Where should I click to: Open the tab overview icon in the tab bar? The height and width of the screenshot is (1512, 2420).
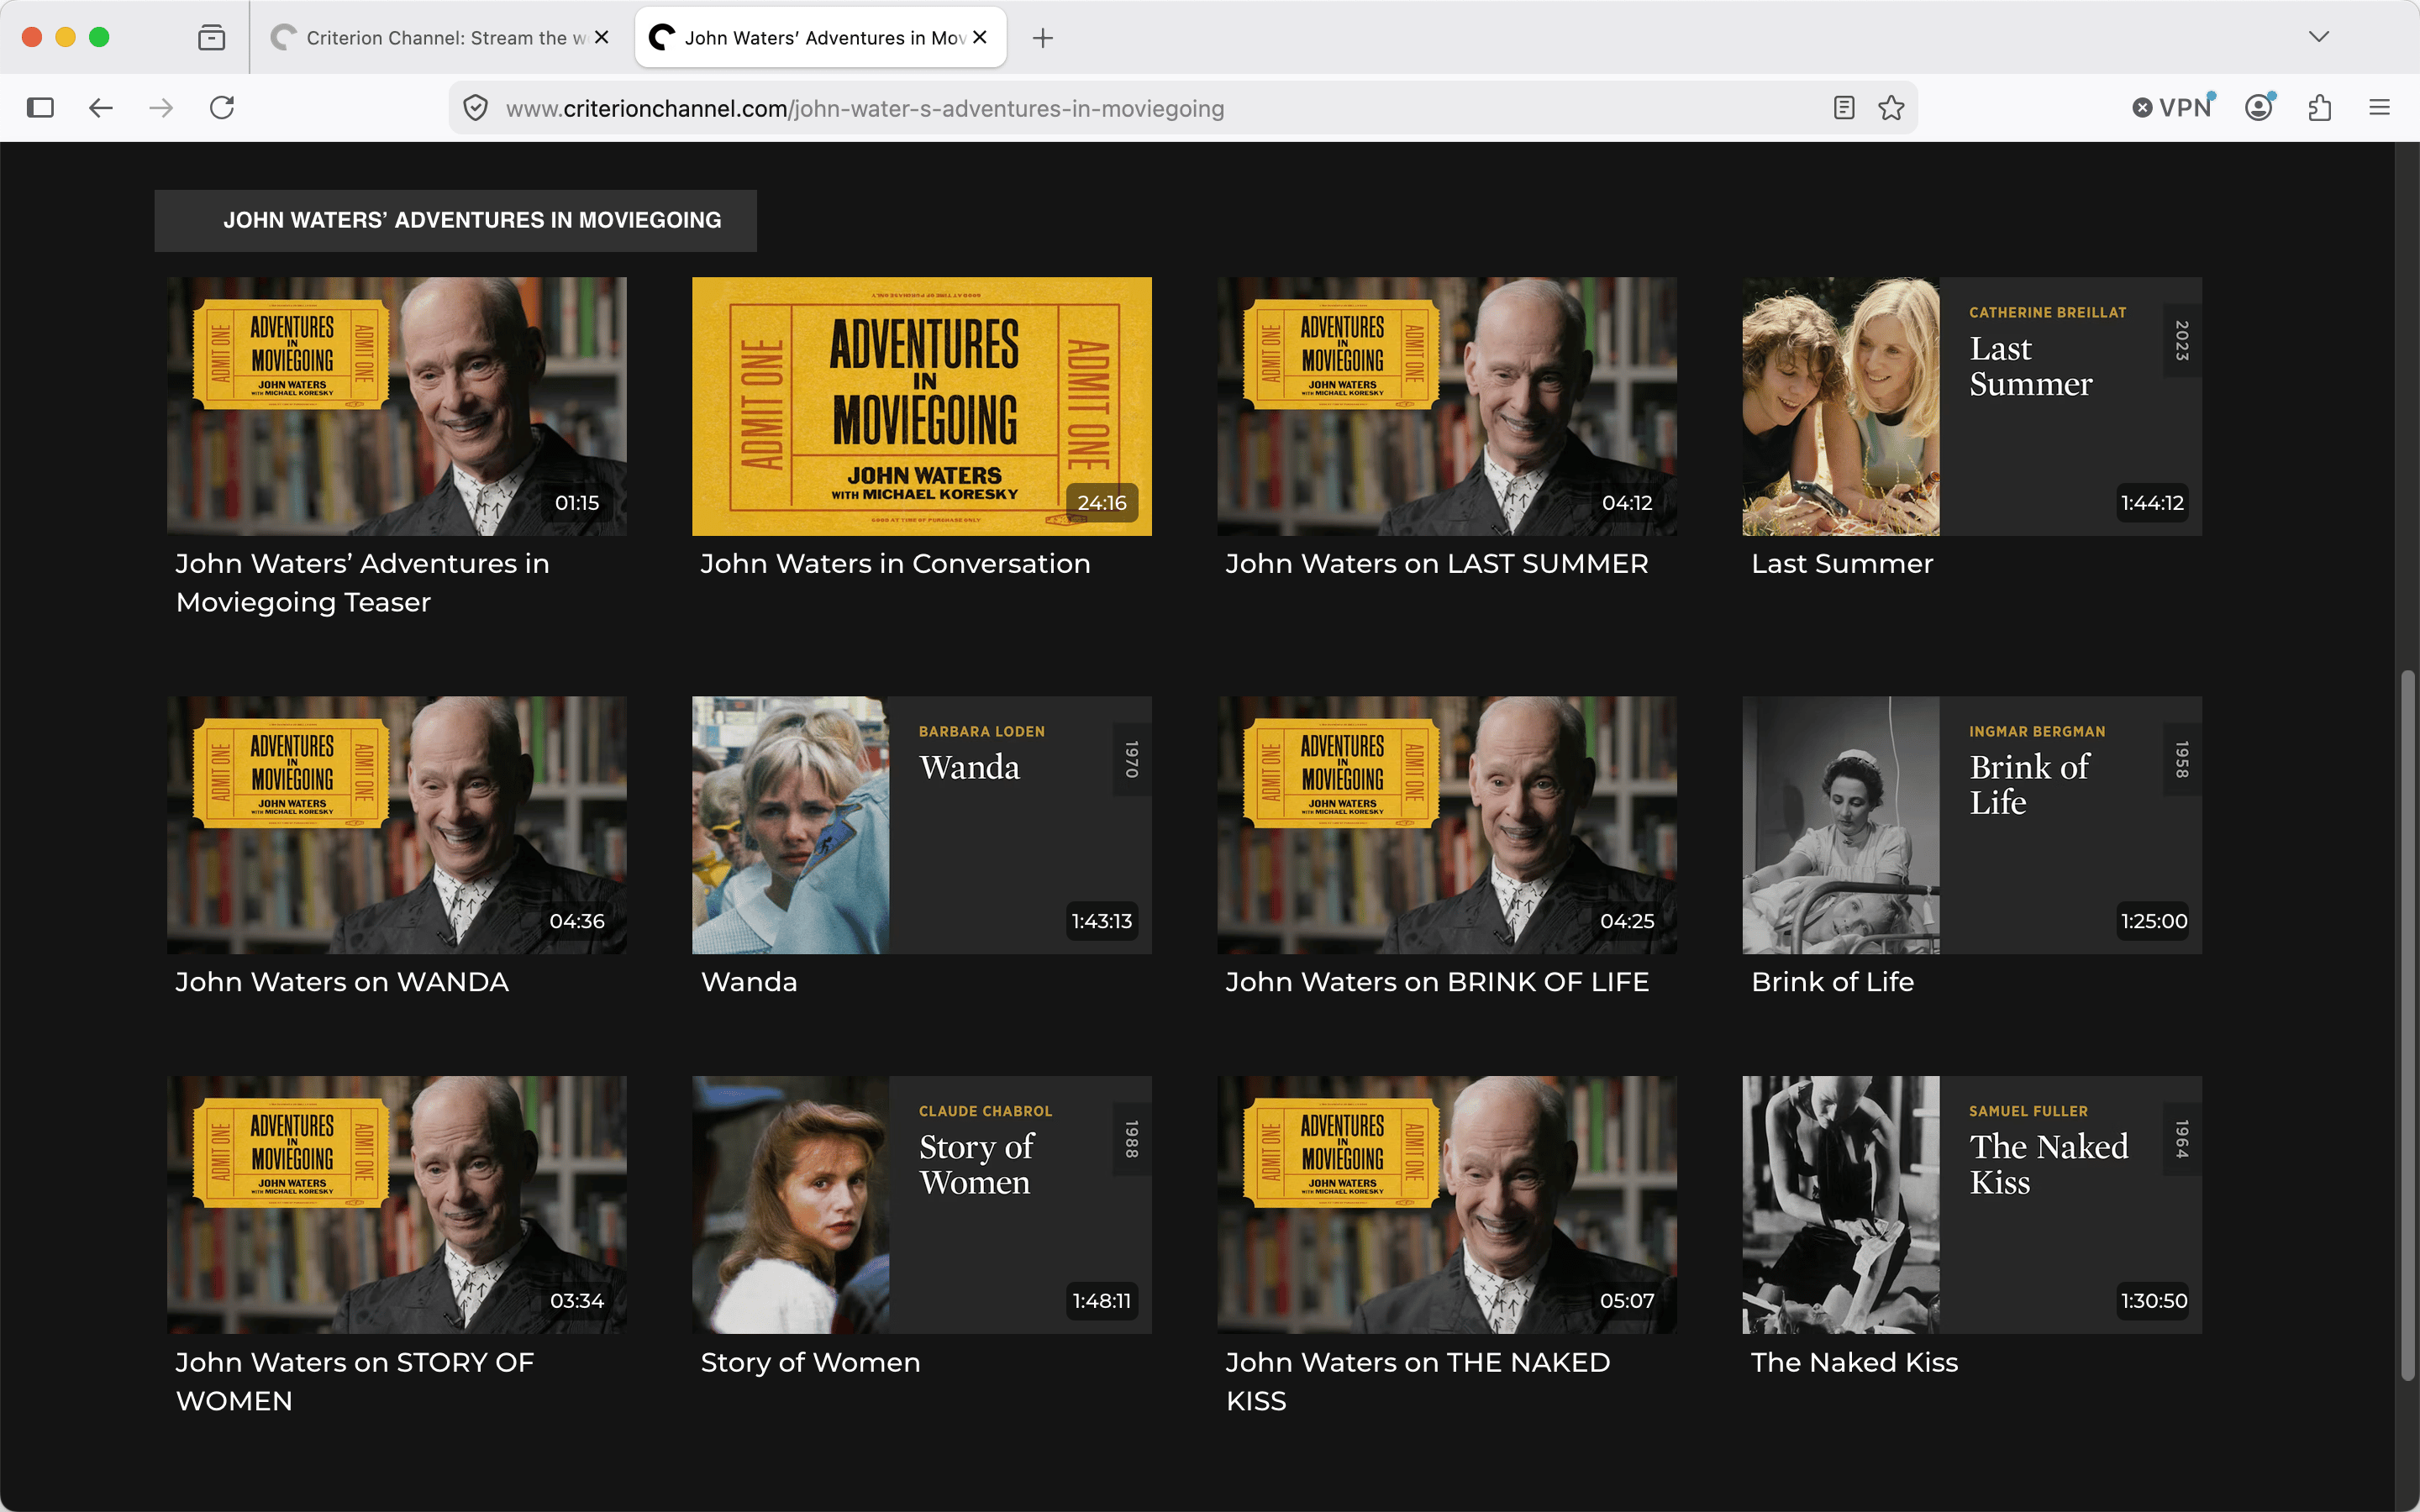pyautogui.click(x=211, y=38)
